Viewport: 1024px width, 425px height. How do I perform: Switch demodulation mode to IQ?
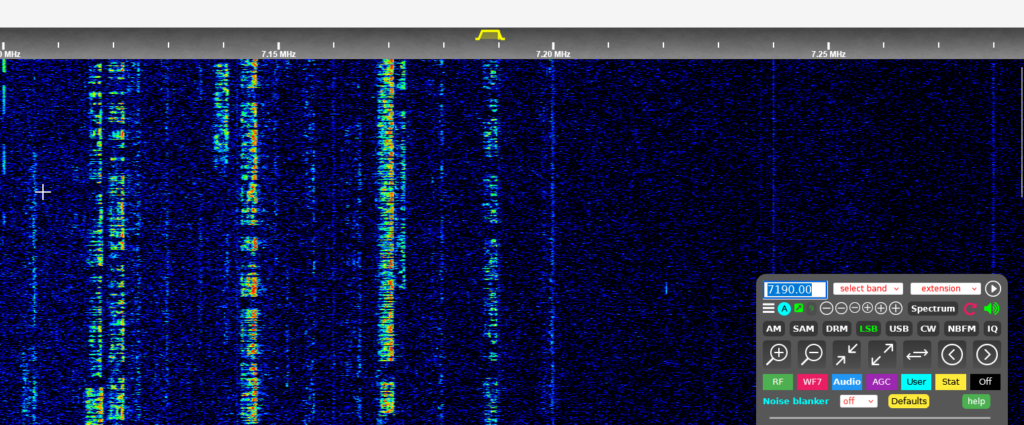[x=993, y=329]
